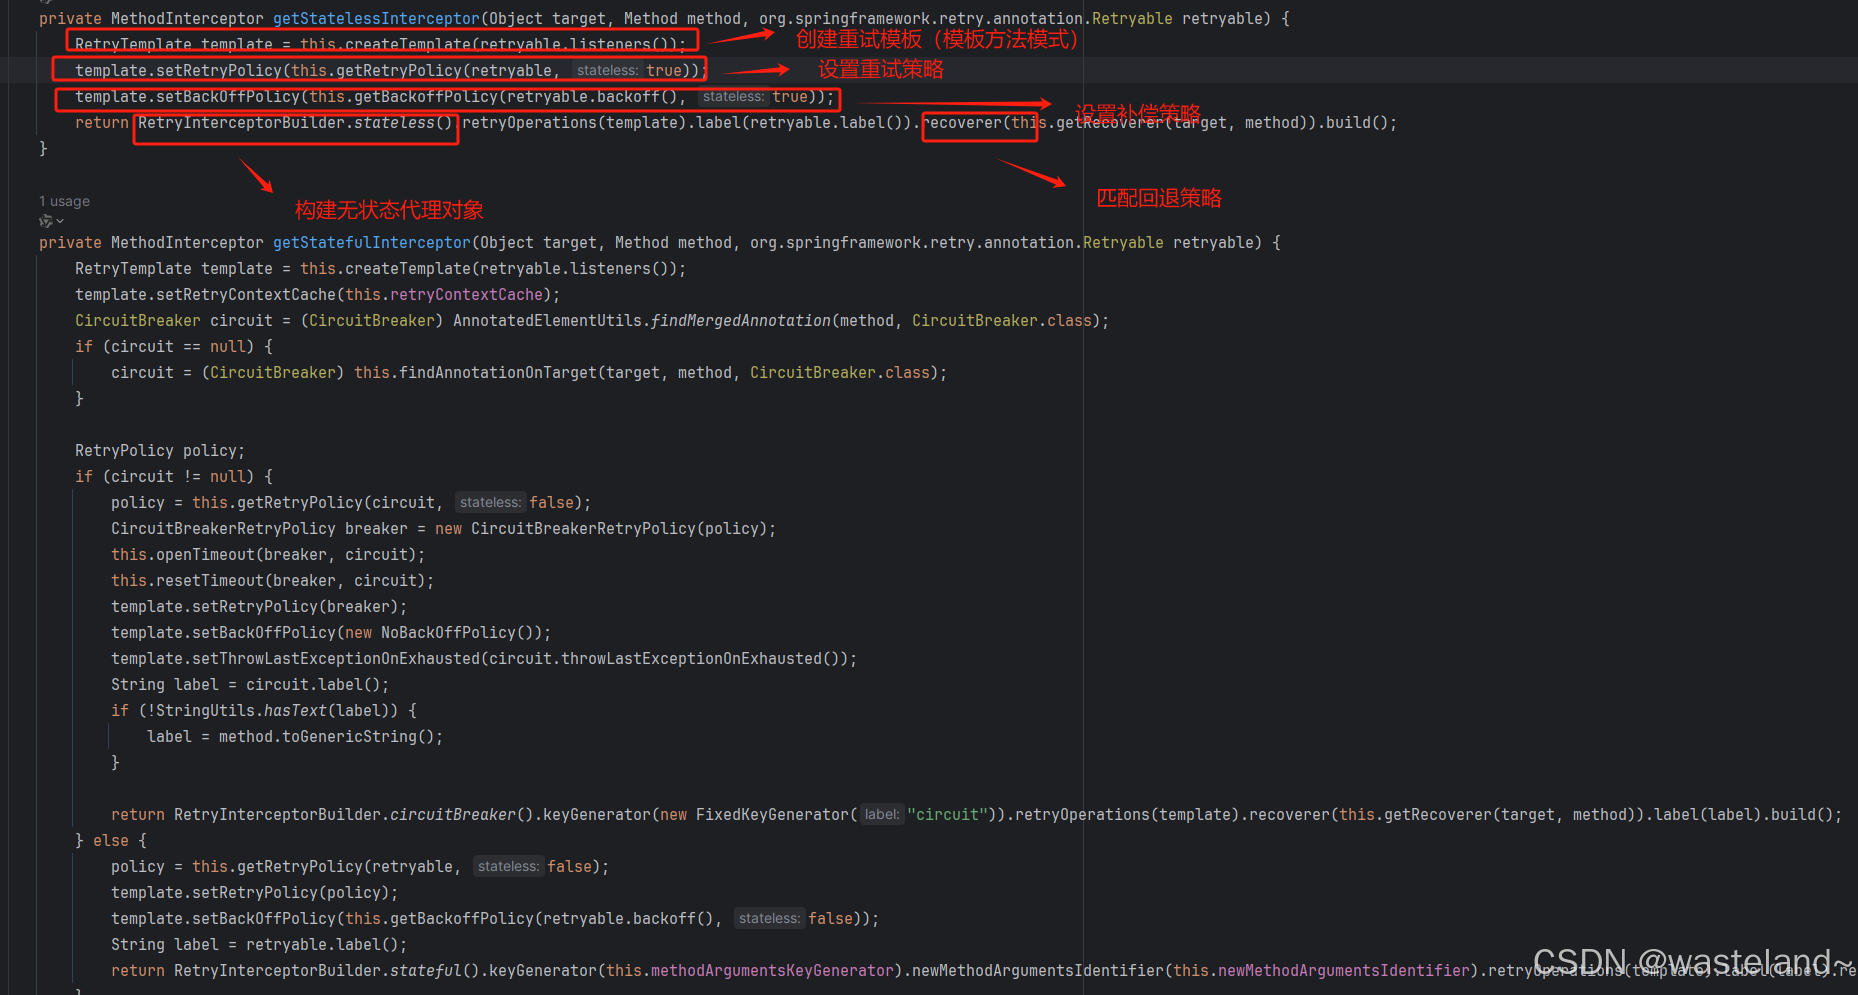Select the getStatelessInterceptor method name
Viewport: 1858px width, 995px height.
pos(375,18)
